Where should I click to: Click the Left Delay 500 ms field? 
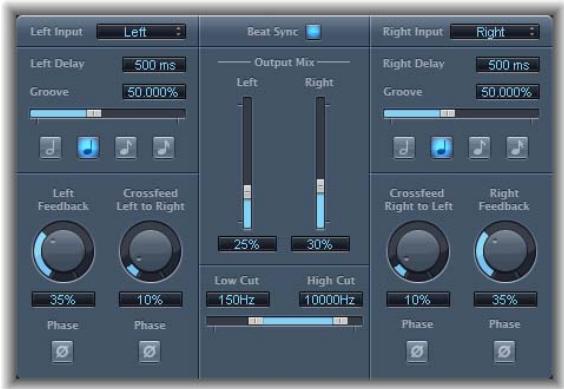click(154, 65)
